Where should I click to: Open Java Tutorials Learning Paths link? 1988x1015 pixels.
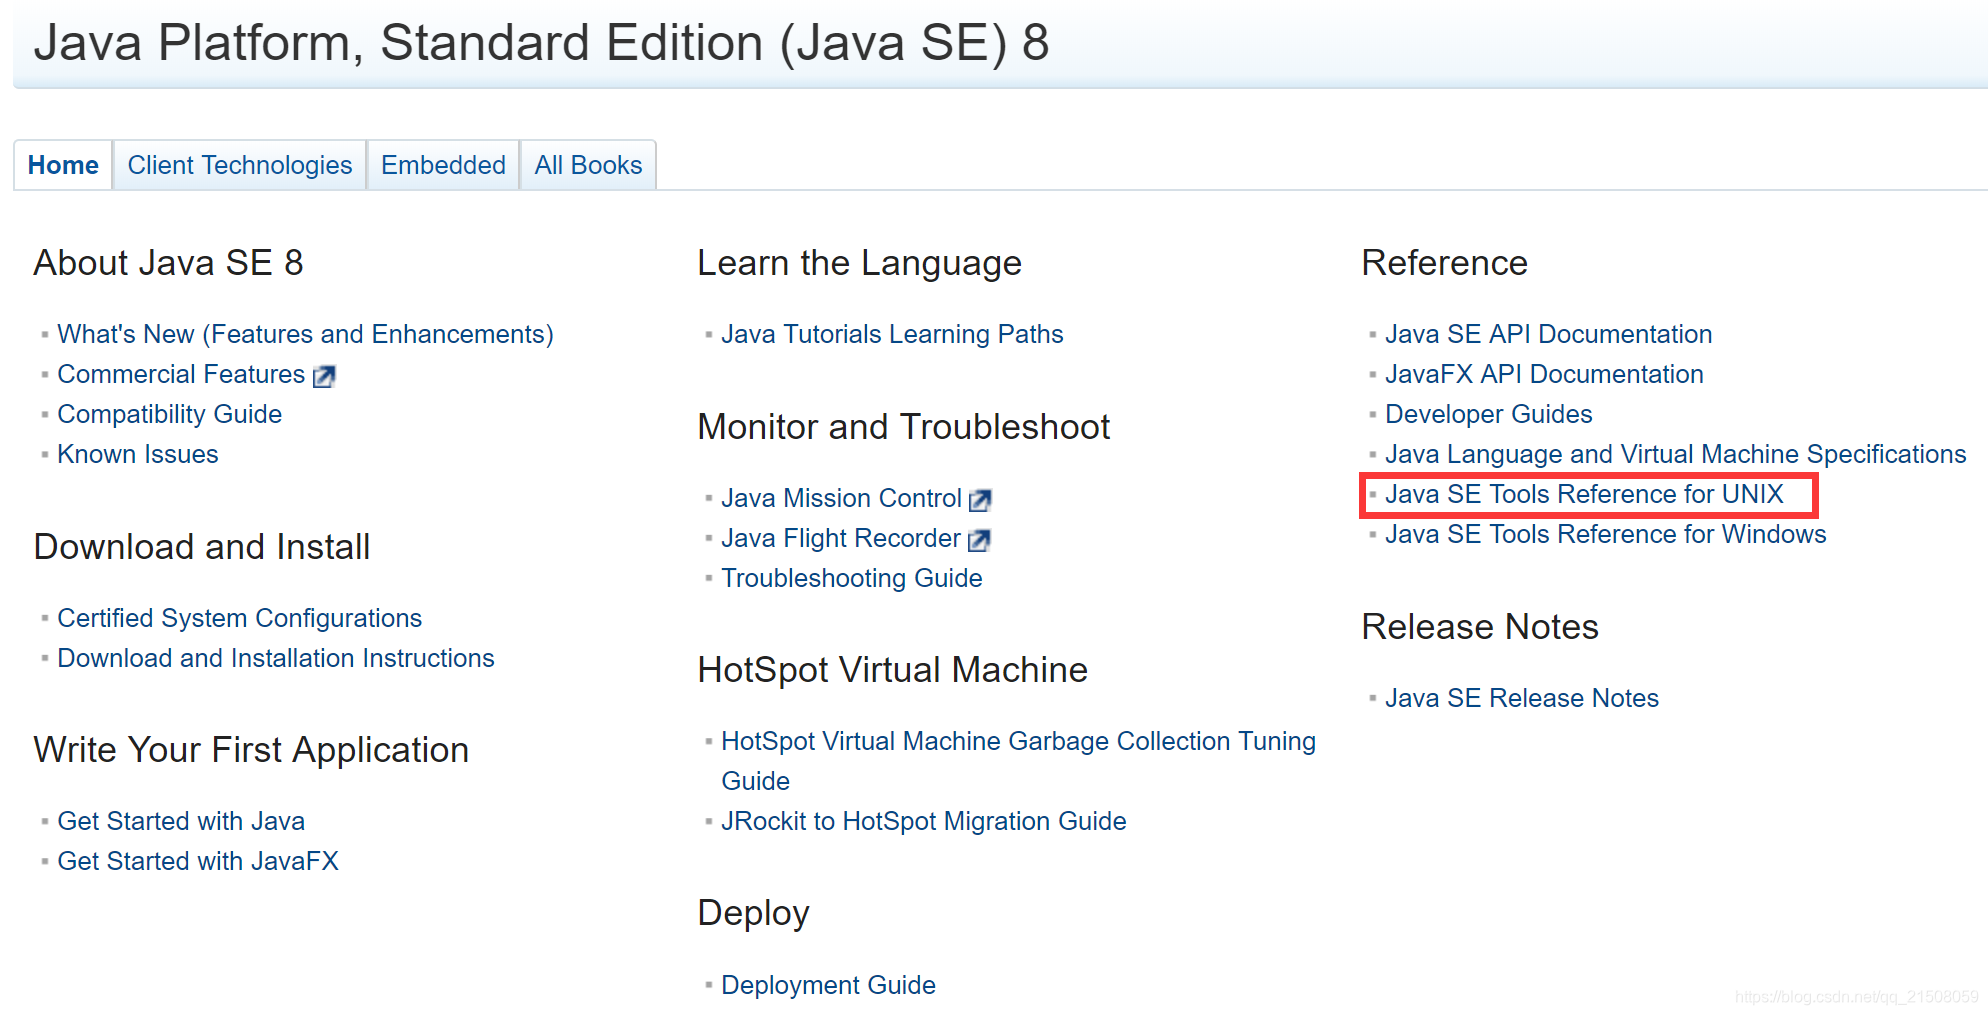click(x=892, y=334)
